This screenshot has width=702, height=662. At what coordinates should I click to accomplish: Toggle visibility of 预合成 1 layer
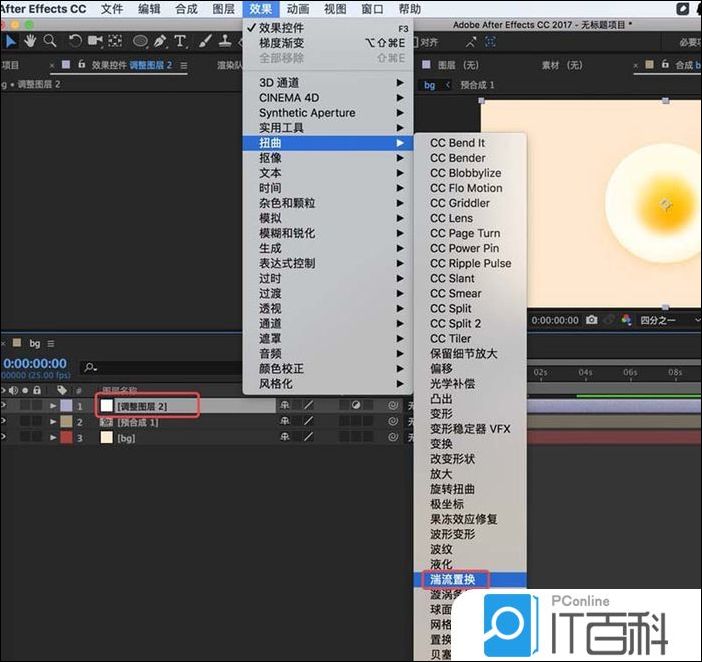point(5,422)
